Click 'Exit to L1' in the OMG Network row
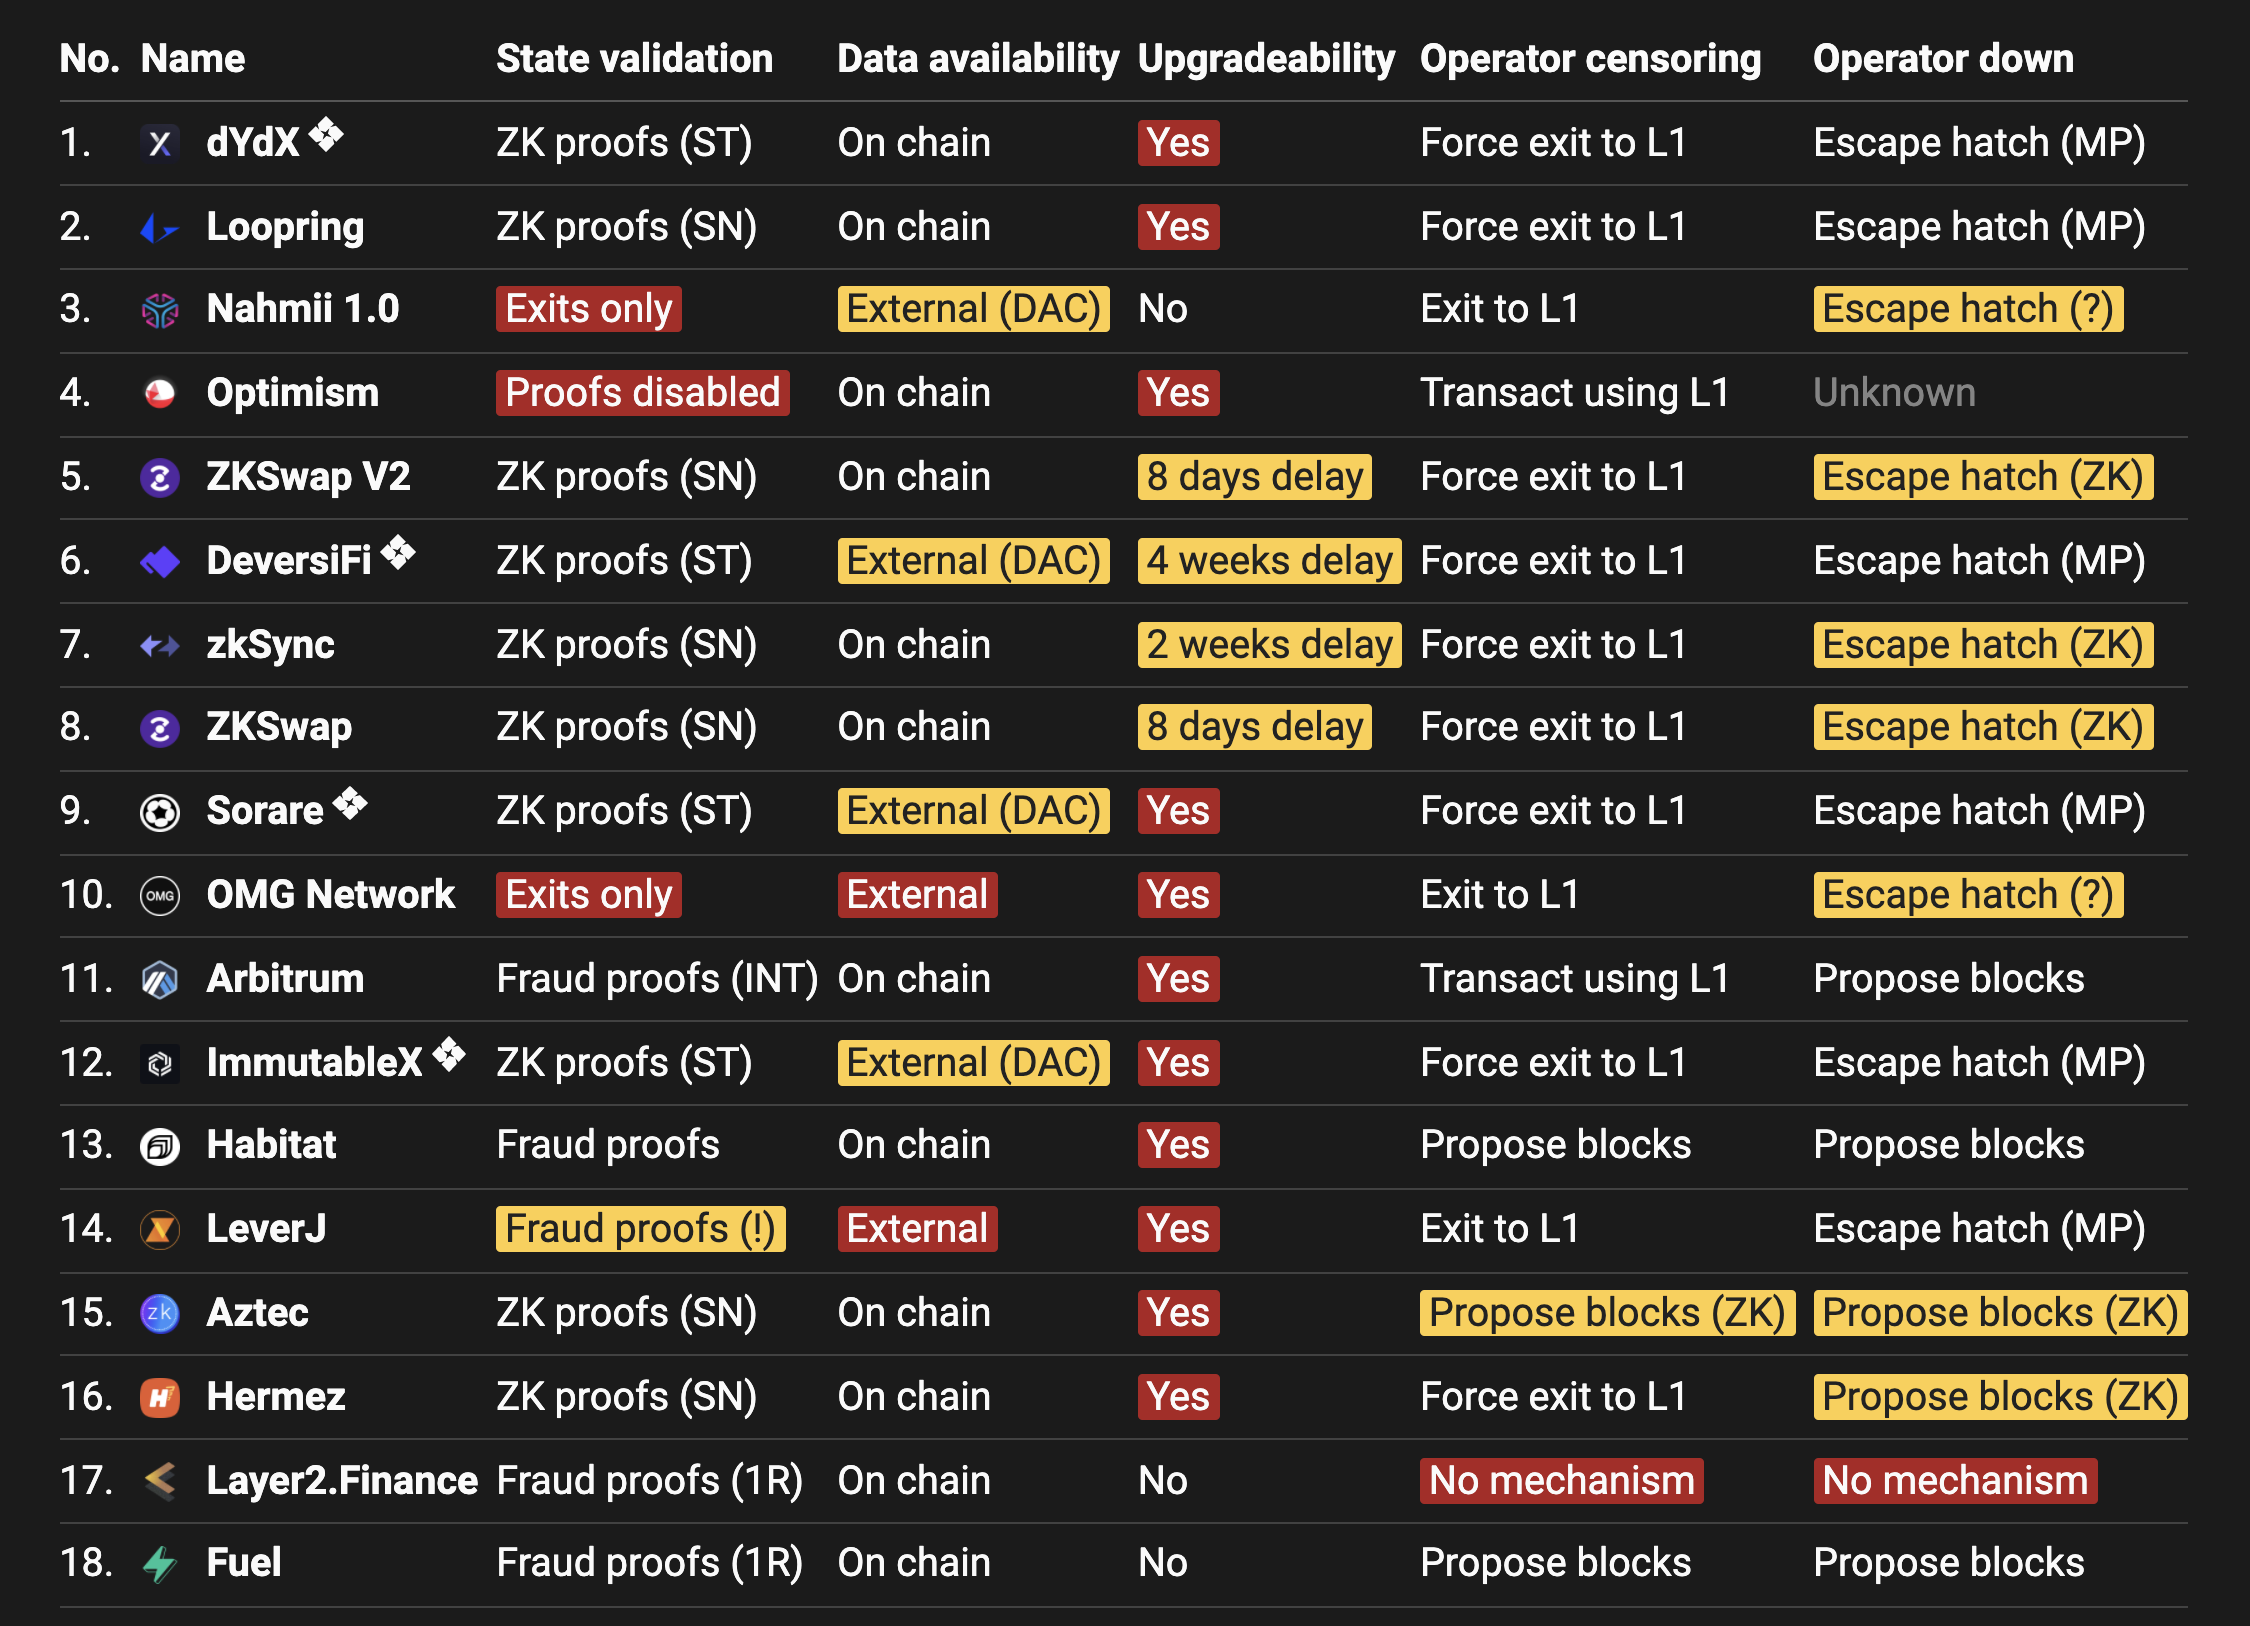This screenshot has width=2250, height=1626. click(1499, 895)
